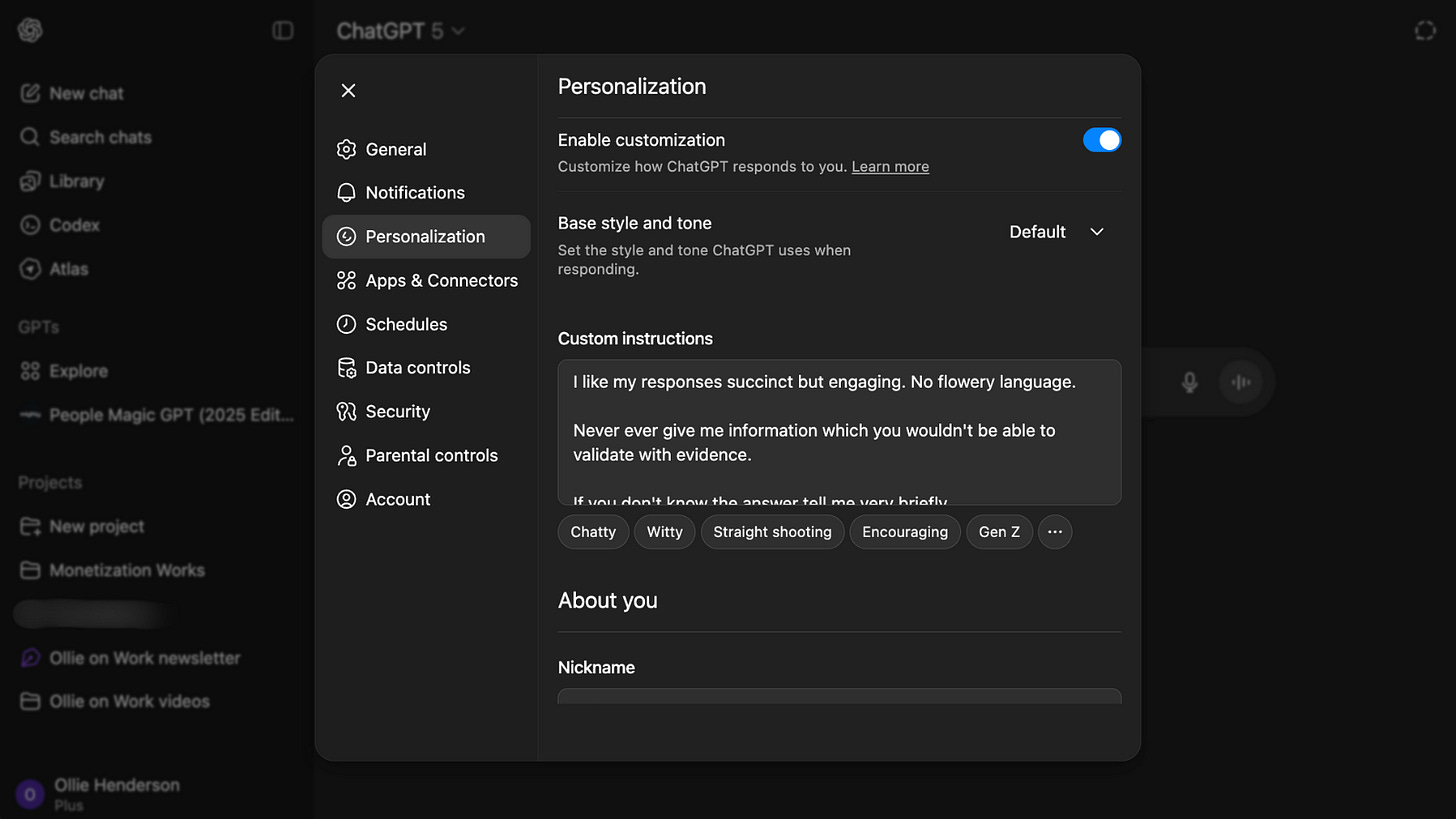
Task: Open the Data controls settings tab
Action: click(426, 368)
